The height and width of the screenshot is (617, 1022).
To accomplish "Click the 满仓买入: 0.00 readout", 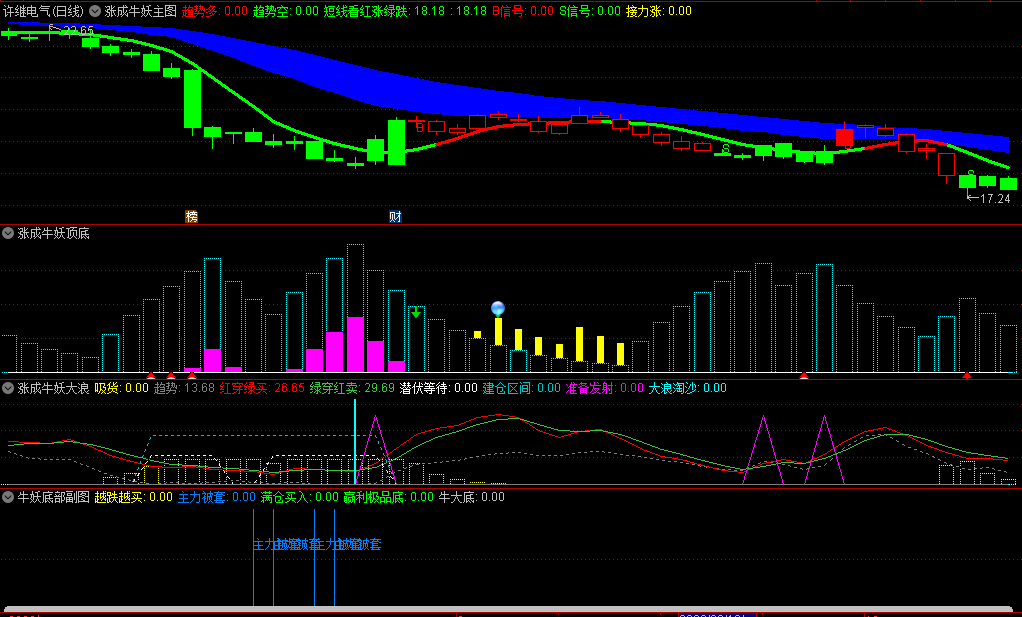I will pyautogui.click(x=300, y=497).
